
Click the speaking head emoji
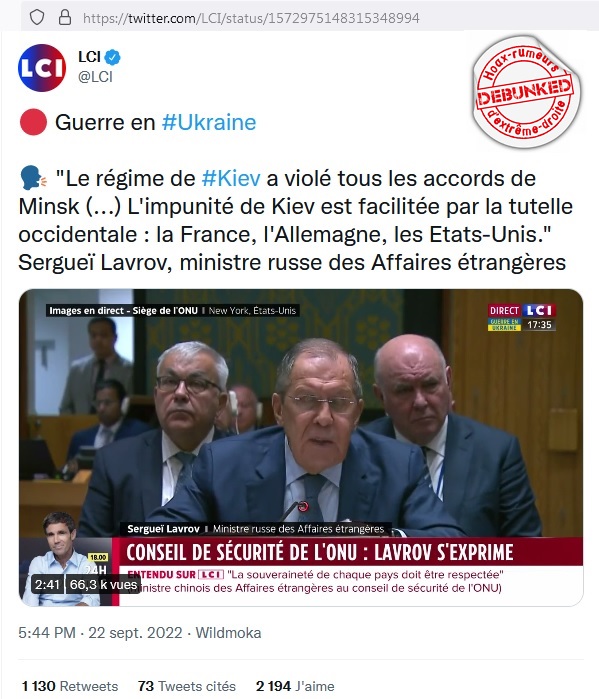(33, 178)
